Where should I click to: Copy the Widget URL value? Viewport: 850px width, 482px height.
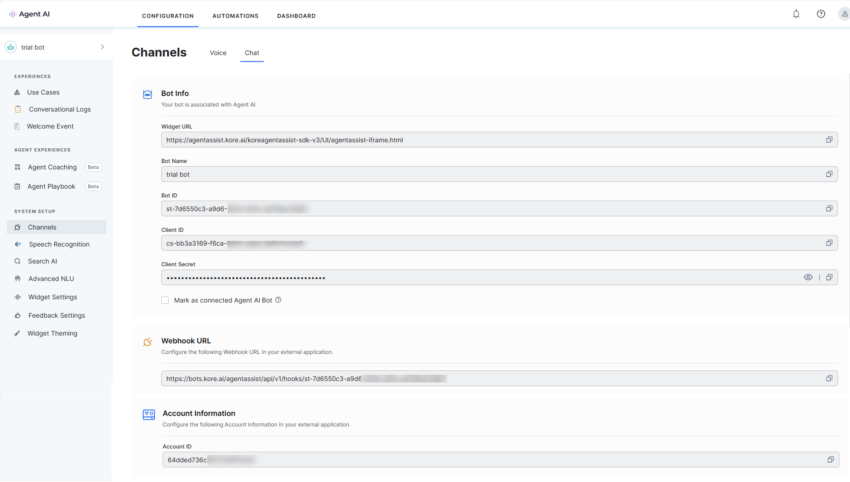pos(829,140)
